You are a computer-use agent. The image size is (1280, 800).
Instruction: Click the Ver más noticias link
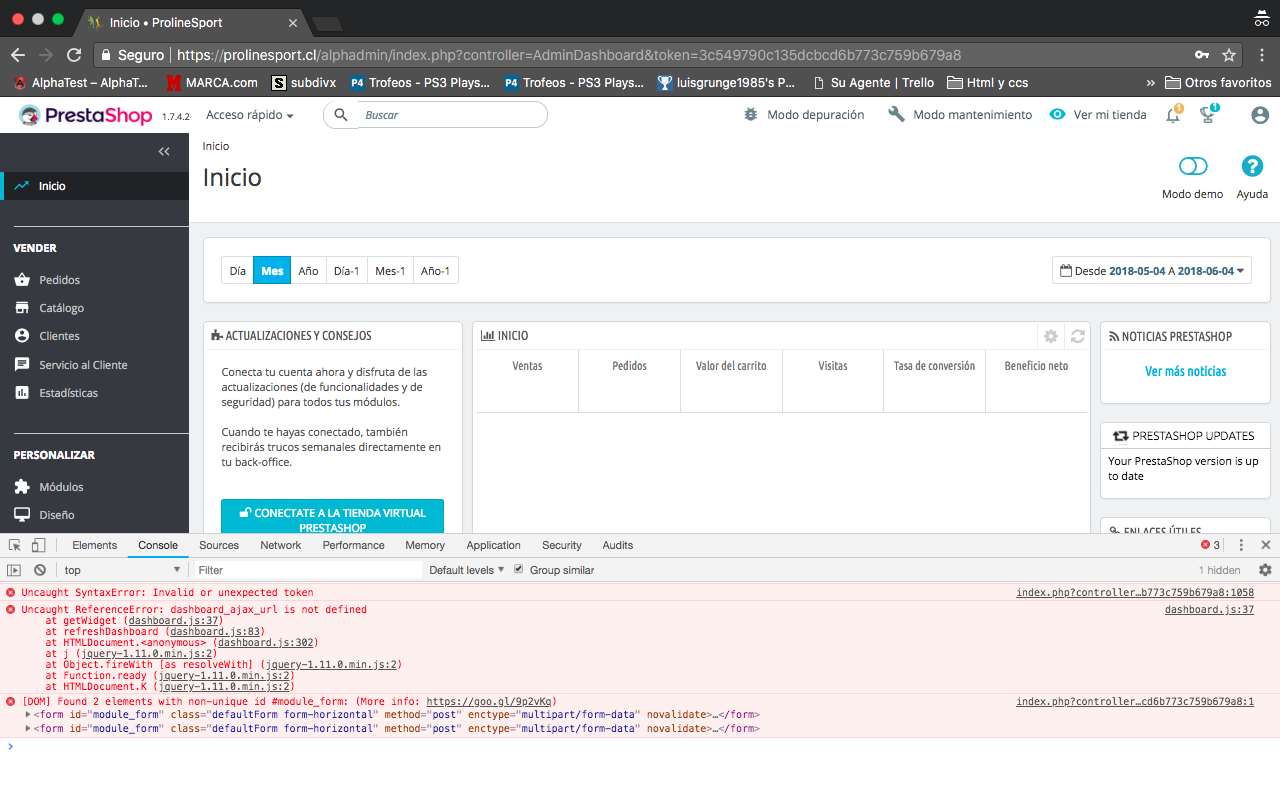[1185, 371]
